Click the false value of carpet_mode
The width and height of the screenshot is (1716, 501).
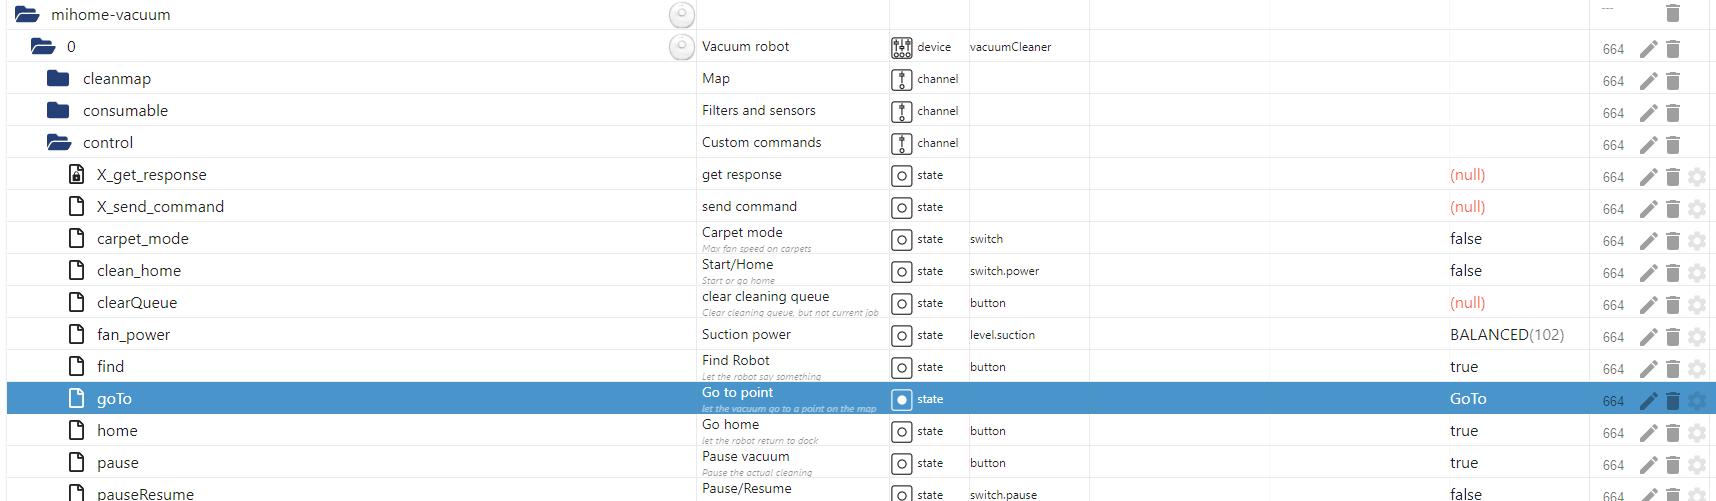[1465, 239]
